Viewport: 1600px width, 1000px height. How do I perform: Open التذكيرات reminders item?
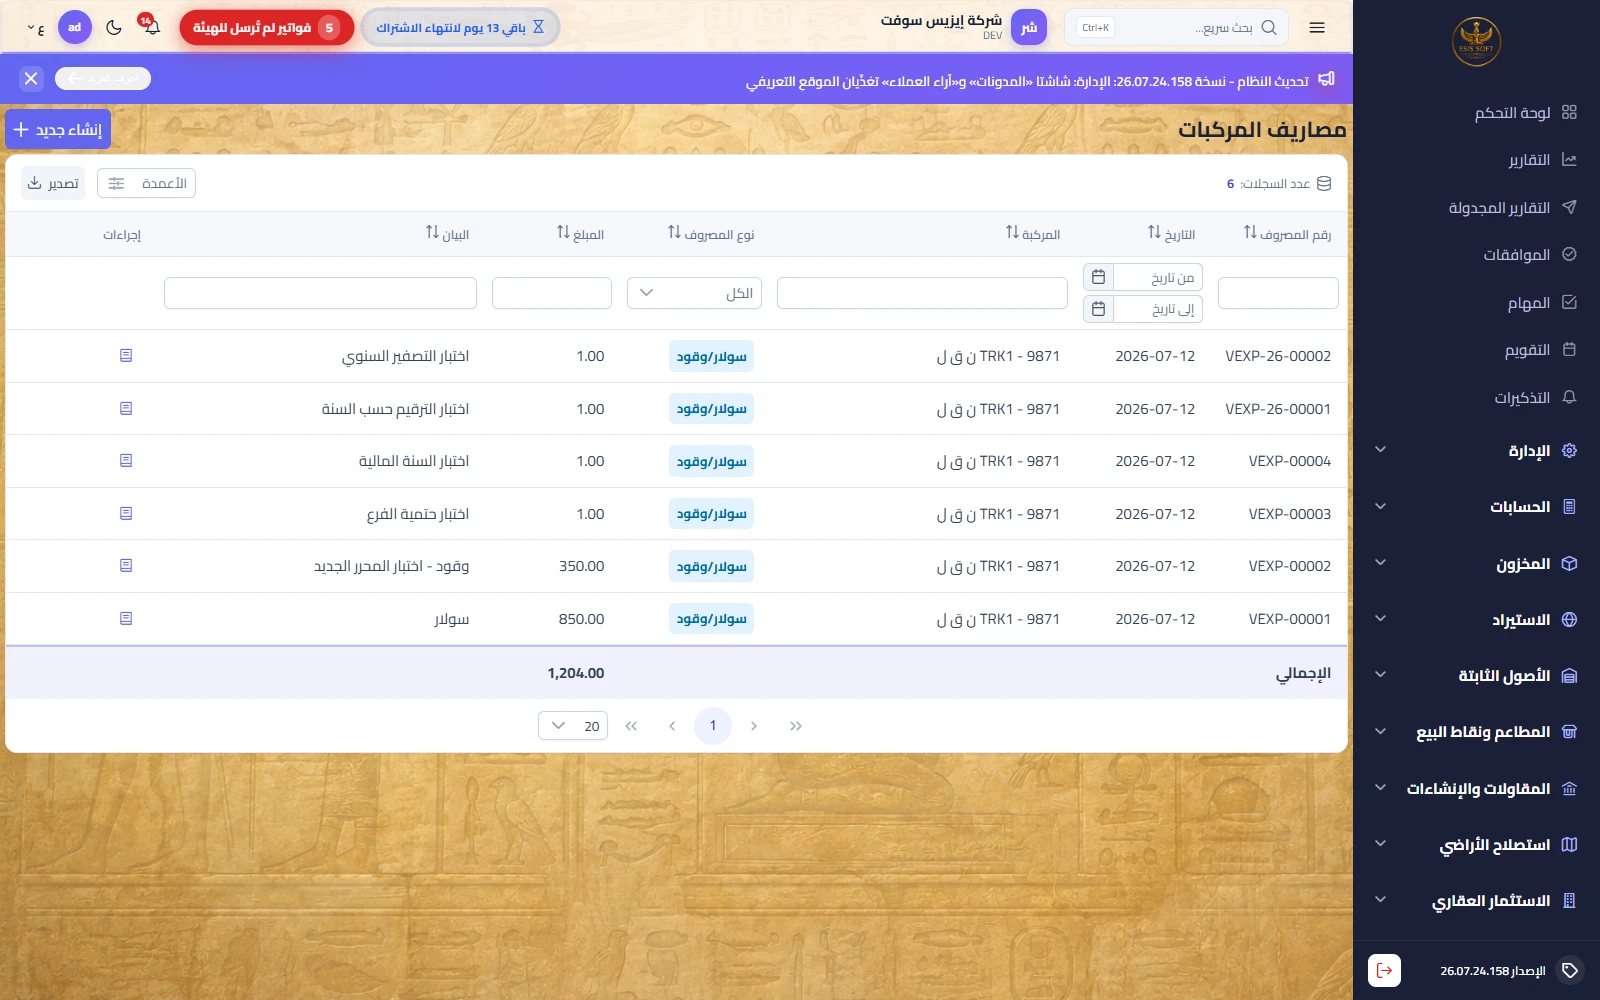coord(1535,398)
